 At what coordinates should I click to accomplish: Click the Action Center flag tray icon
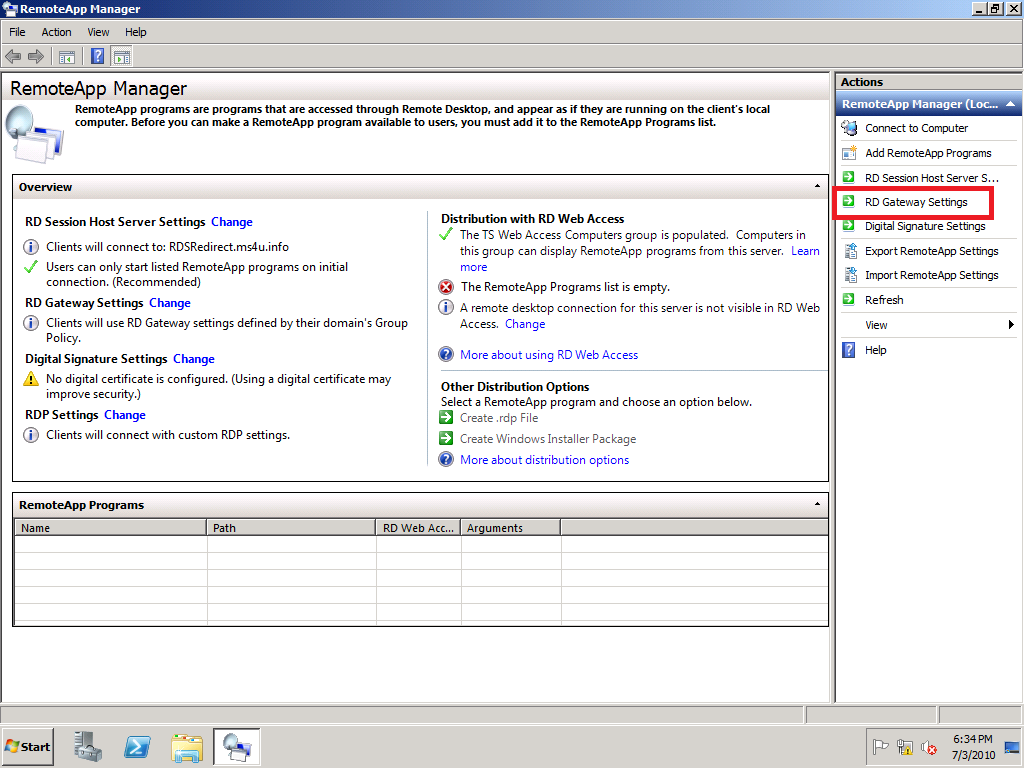click(880, 746)
